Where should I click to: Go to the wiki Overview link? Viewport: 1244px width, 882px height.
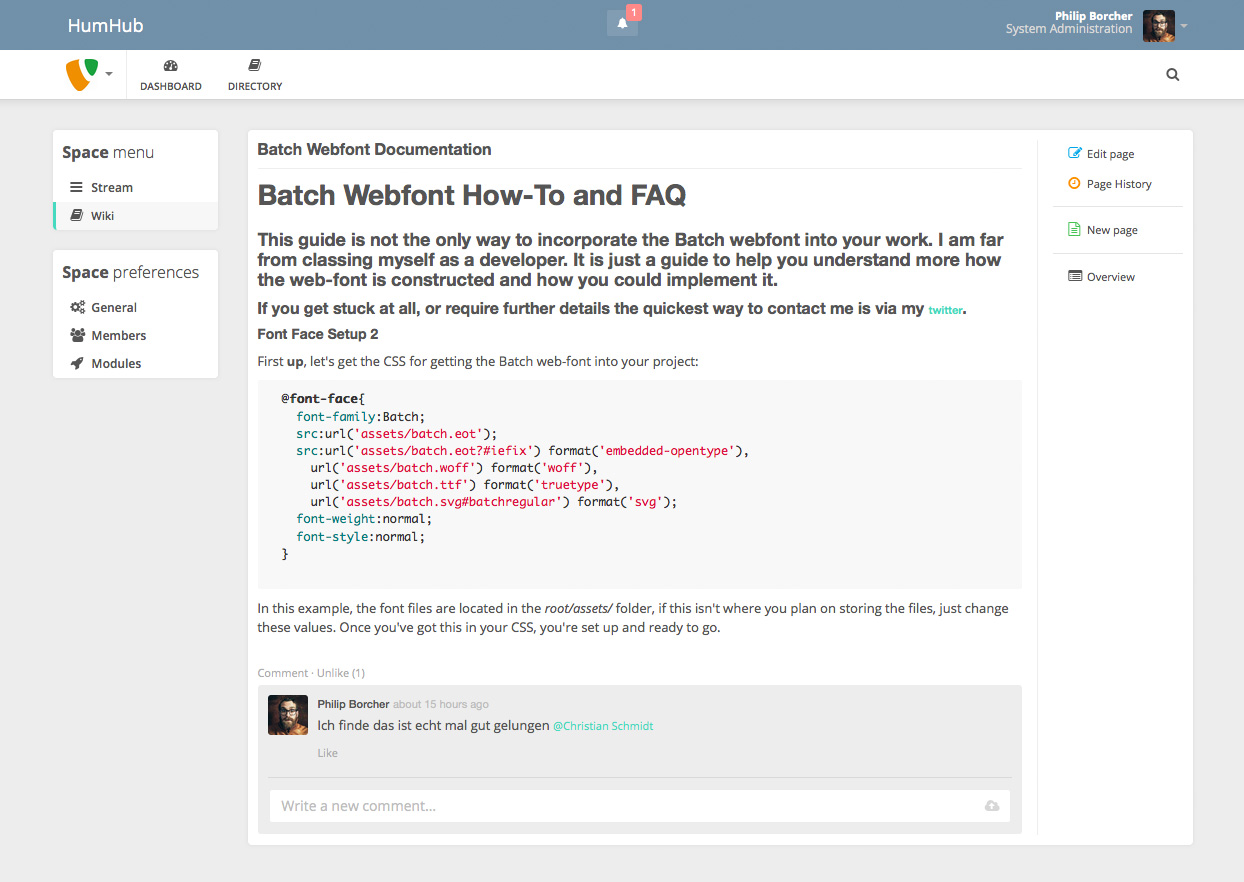1111,277
